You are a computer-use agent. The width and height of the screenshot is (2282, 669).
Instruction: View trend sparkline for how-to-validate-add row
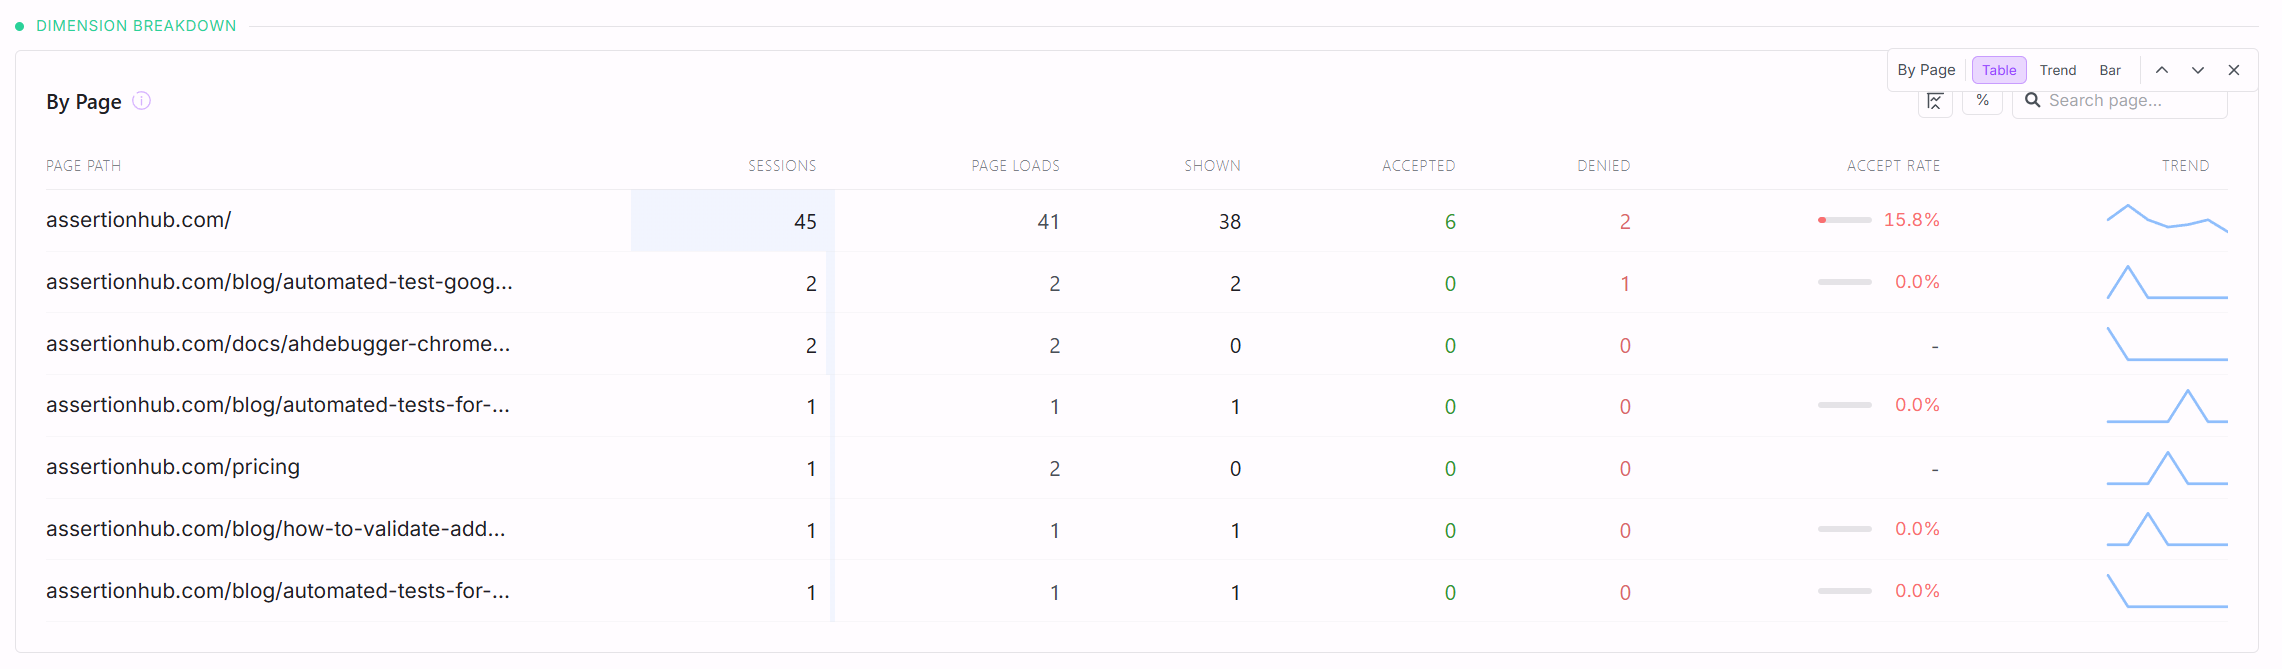[x=2167, y=529]
